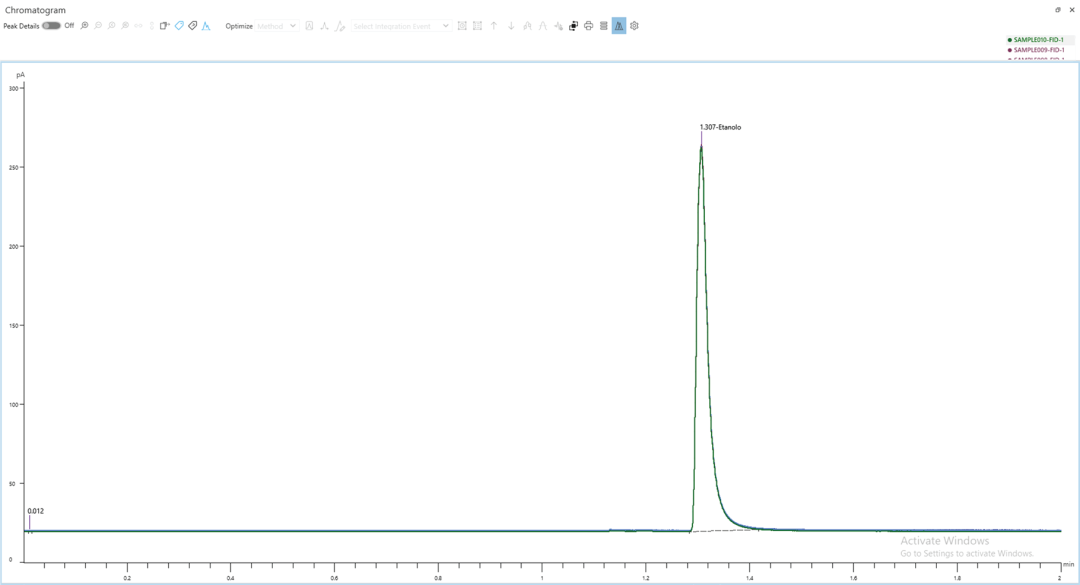Click the zoom out magnifier icon
The height and width of the screenshot is (585, 1080).
click(98, 25)
